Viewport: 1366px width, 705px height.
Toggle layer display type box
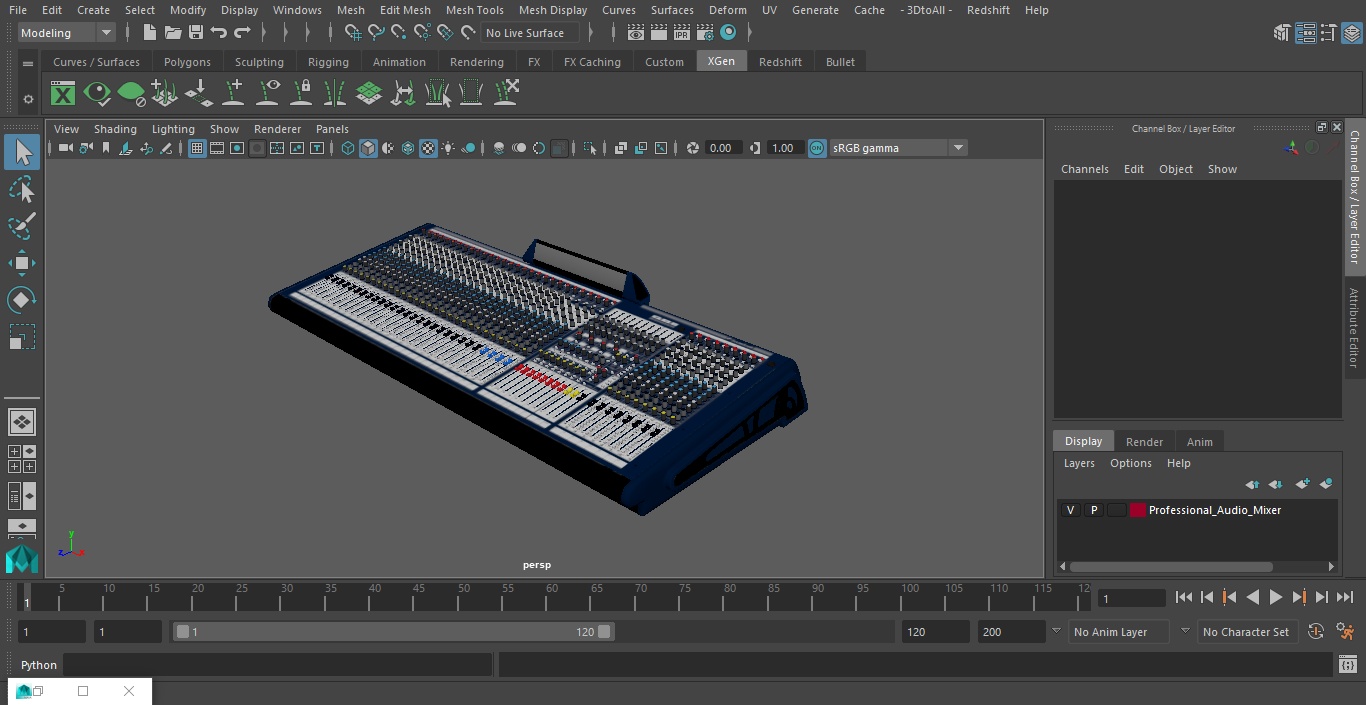1116,510
